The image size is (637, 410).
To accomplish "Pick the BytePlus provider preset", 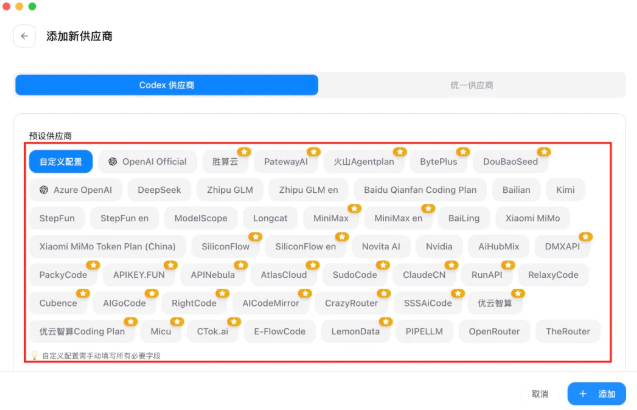I will pyautogui.click(x=439, y=162).
